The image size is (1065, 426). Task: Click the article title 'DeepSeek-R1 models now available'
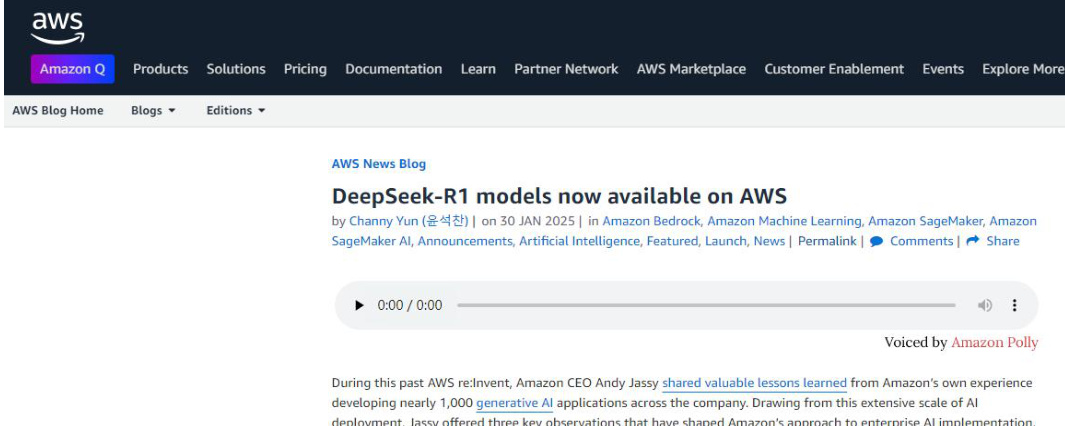click(559, 196)
